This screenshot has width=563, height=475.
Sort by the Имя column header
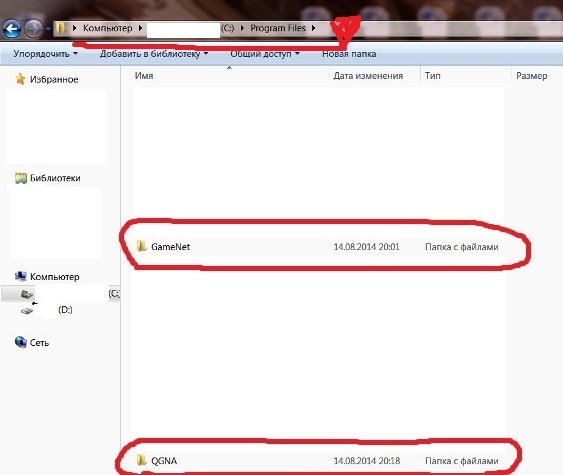[x=144, y=76]
